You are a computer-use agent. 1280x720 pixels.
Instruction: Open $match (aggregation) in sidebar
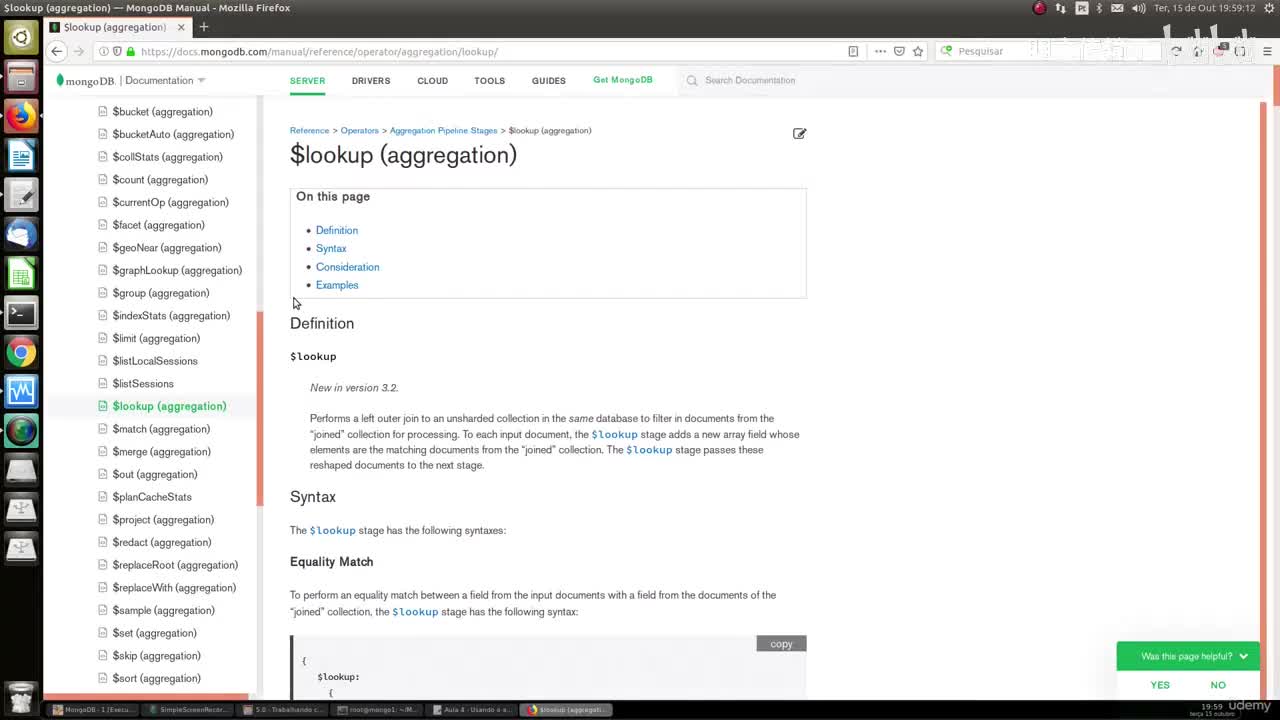pyautogui.click(x=161, y=429)
